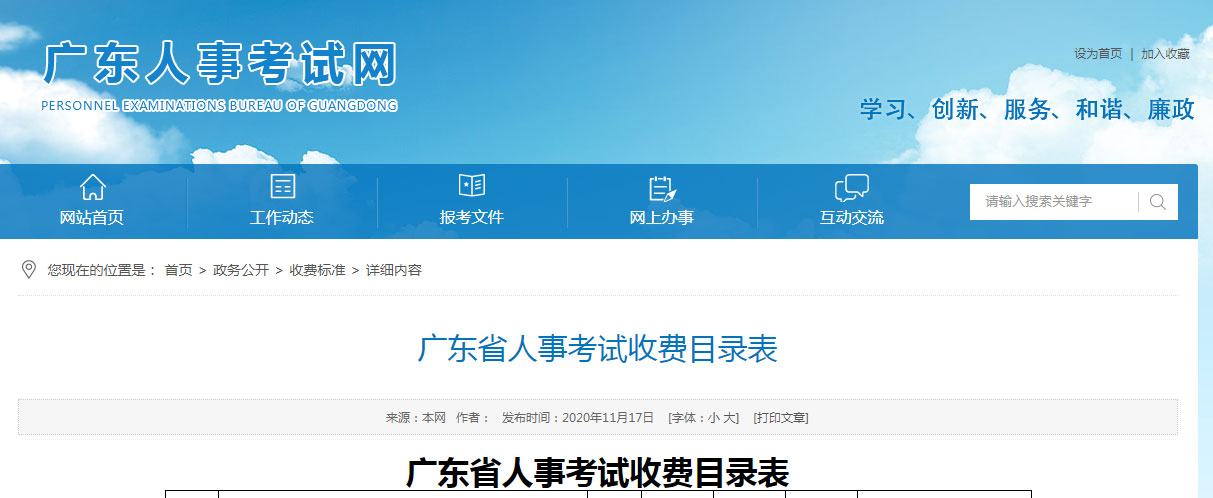Open the 网站首页 menu item
The image size is (1213, 498).
(x=92, y=217)
